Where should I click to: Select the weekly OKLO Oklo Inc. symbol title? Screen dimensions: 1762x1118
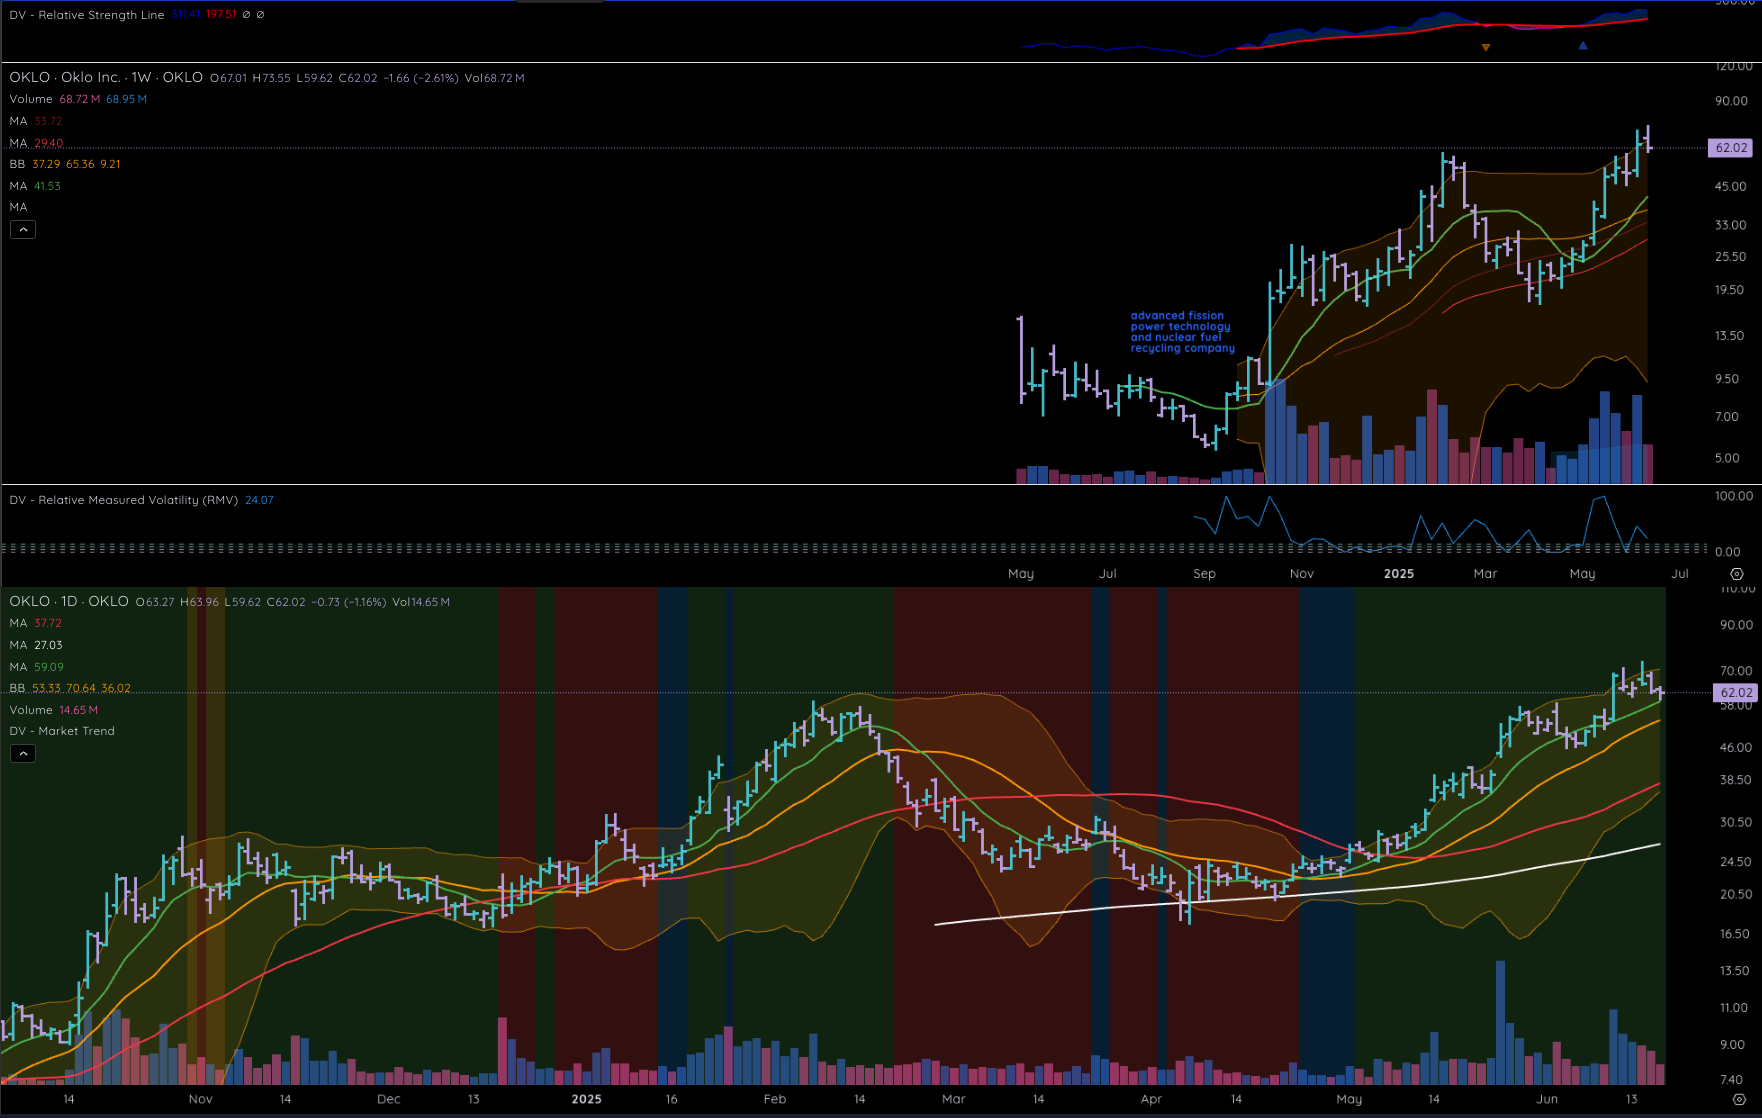coord(106,77)
